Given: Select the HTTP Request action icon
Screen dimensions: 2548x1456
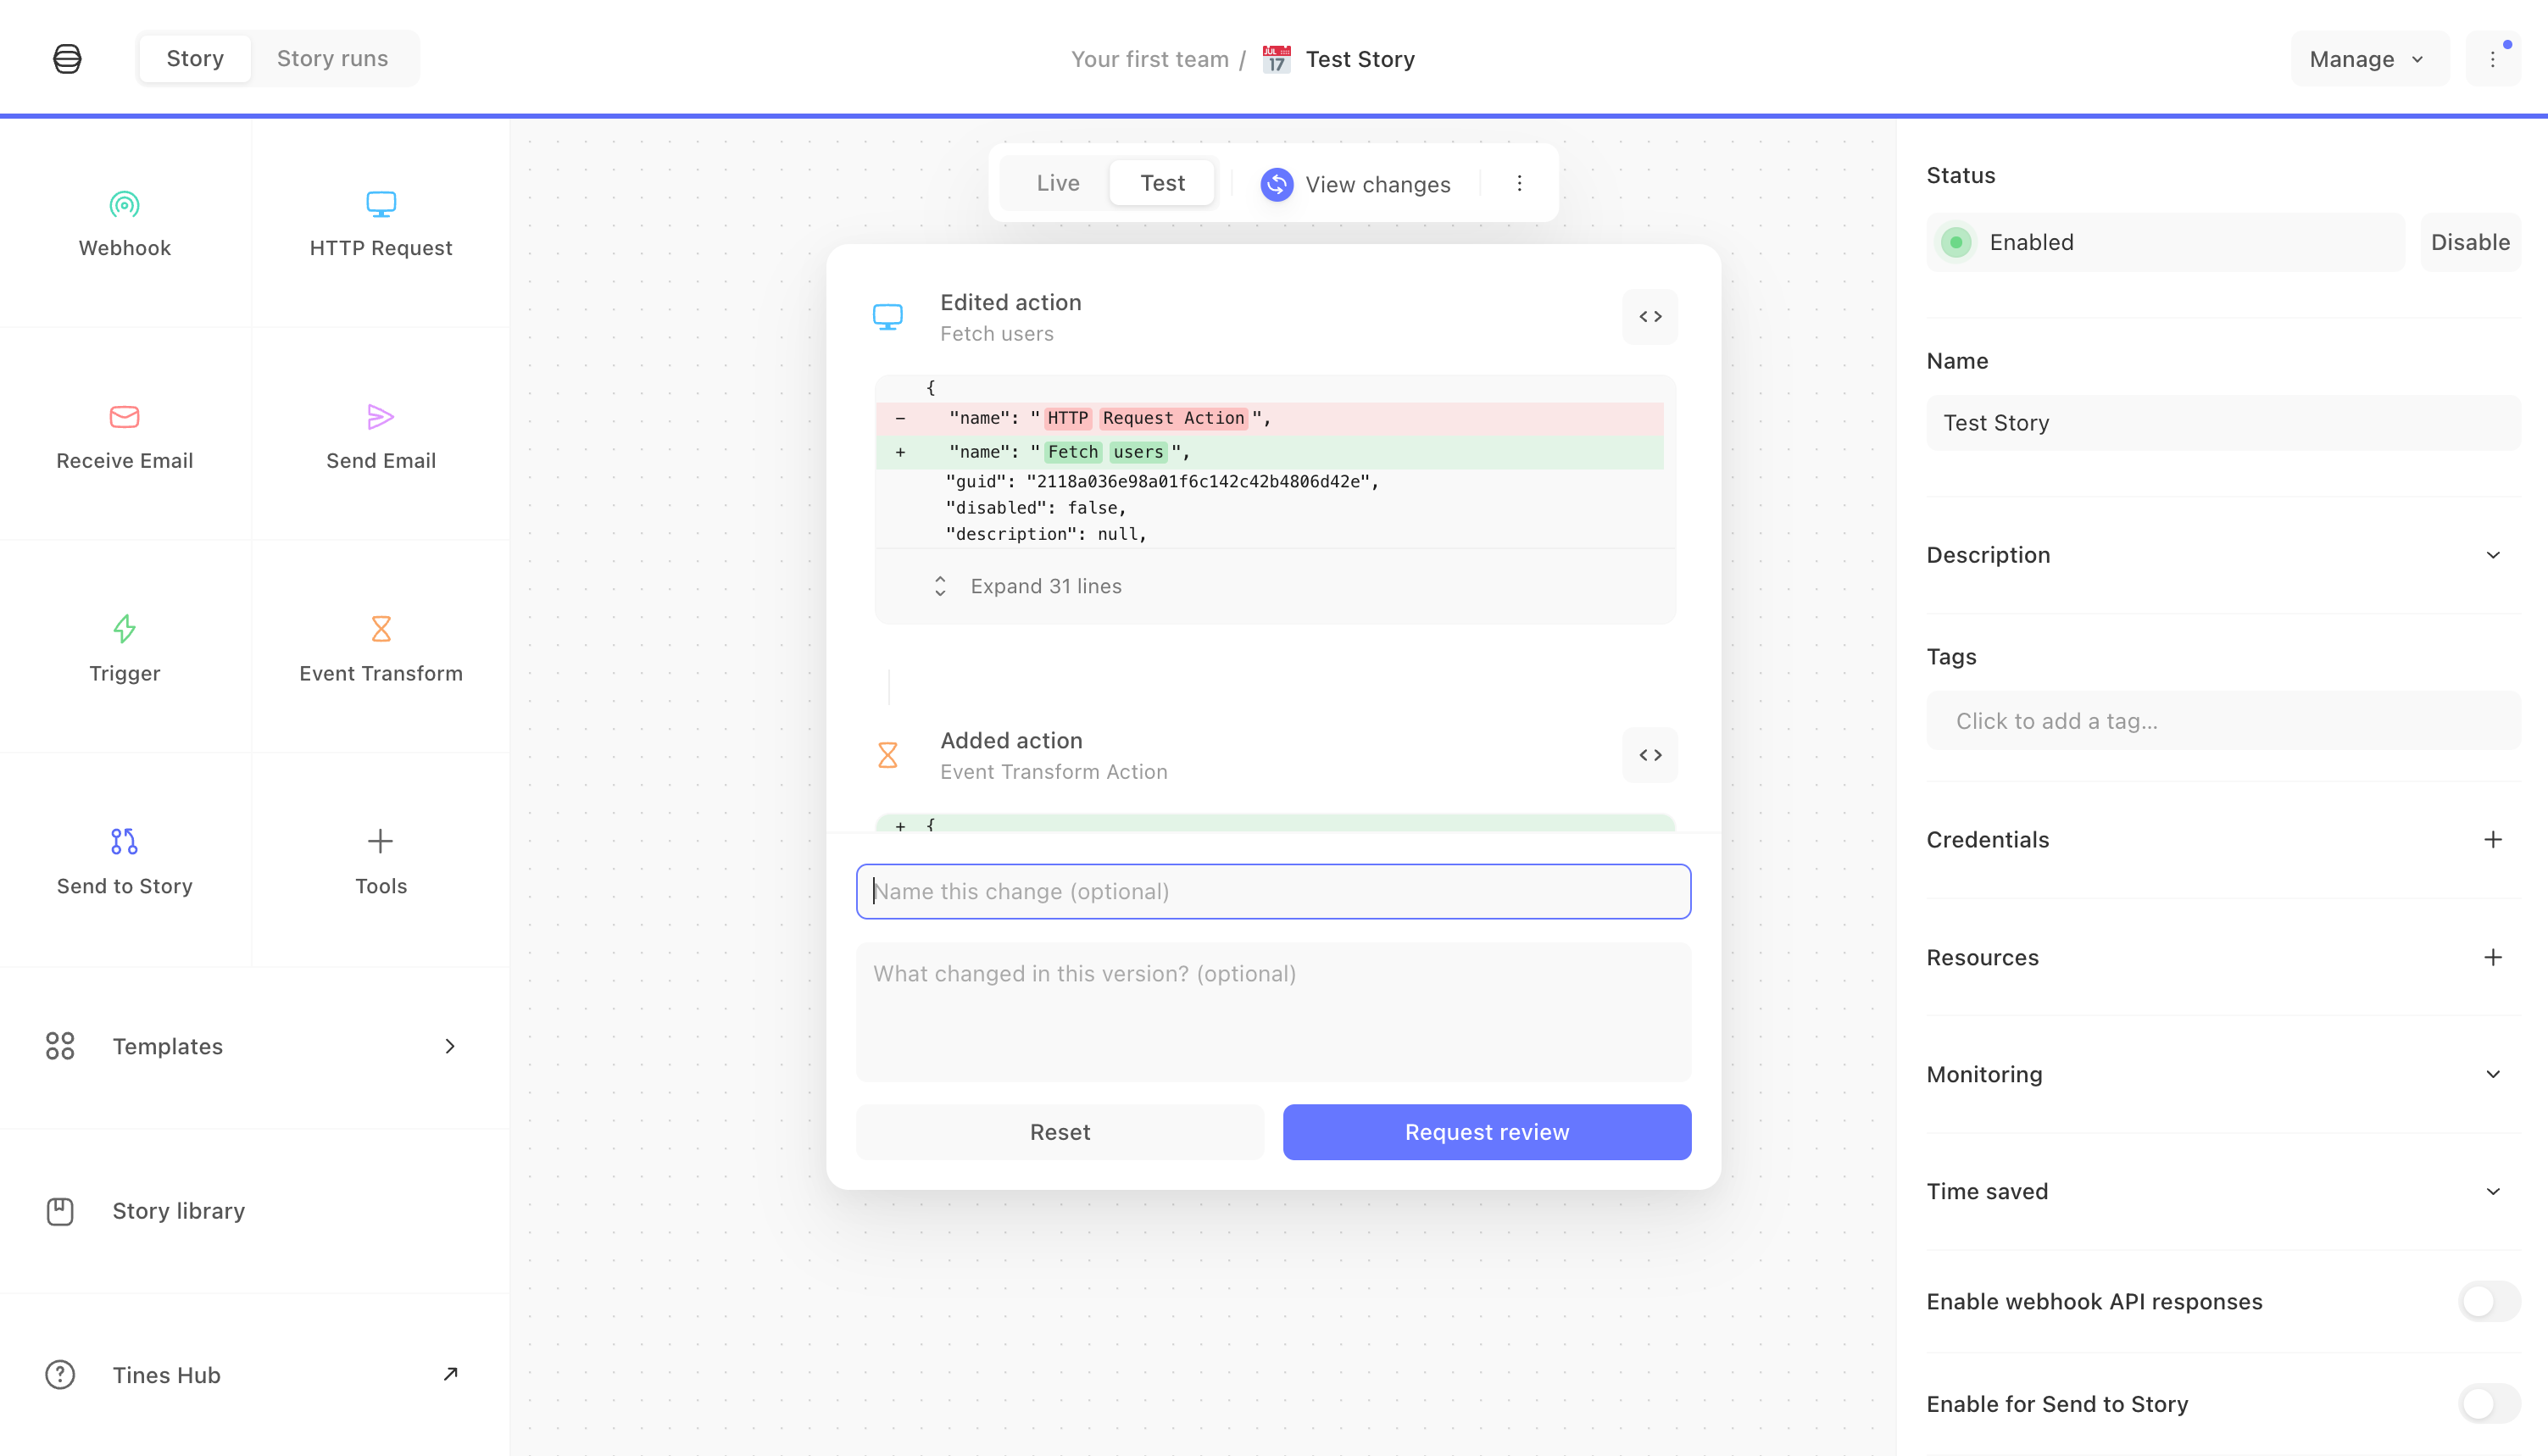Looking at the screenshot, I should coord(380,204).
